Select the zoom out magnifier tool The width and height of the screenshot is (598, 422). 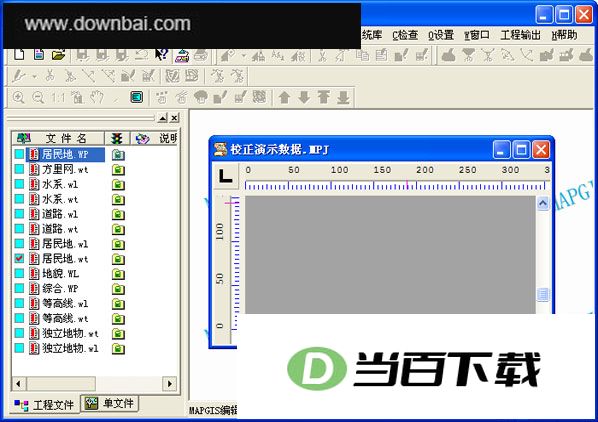click(38, 98)
